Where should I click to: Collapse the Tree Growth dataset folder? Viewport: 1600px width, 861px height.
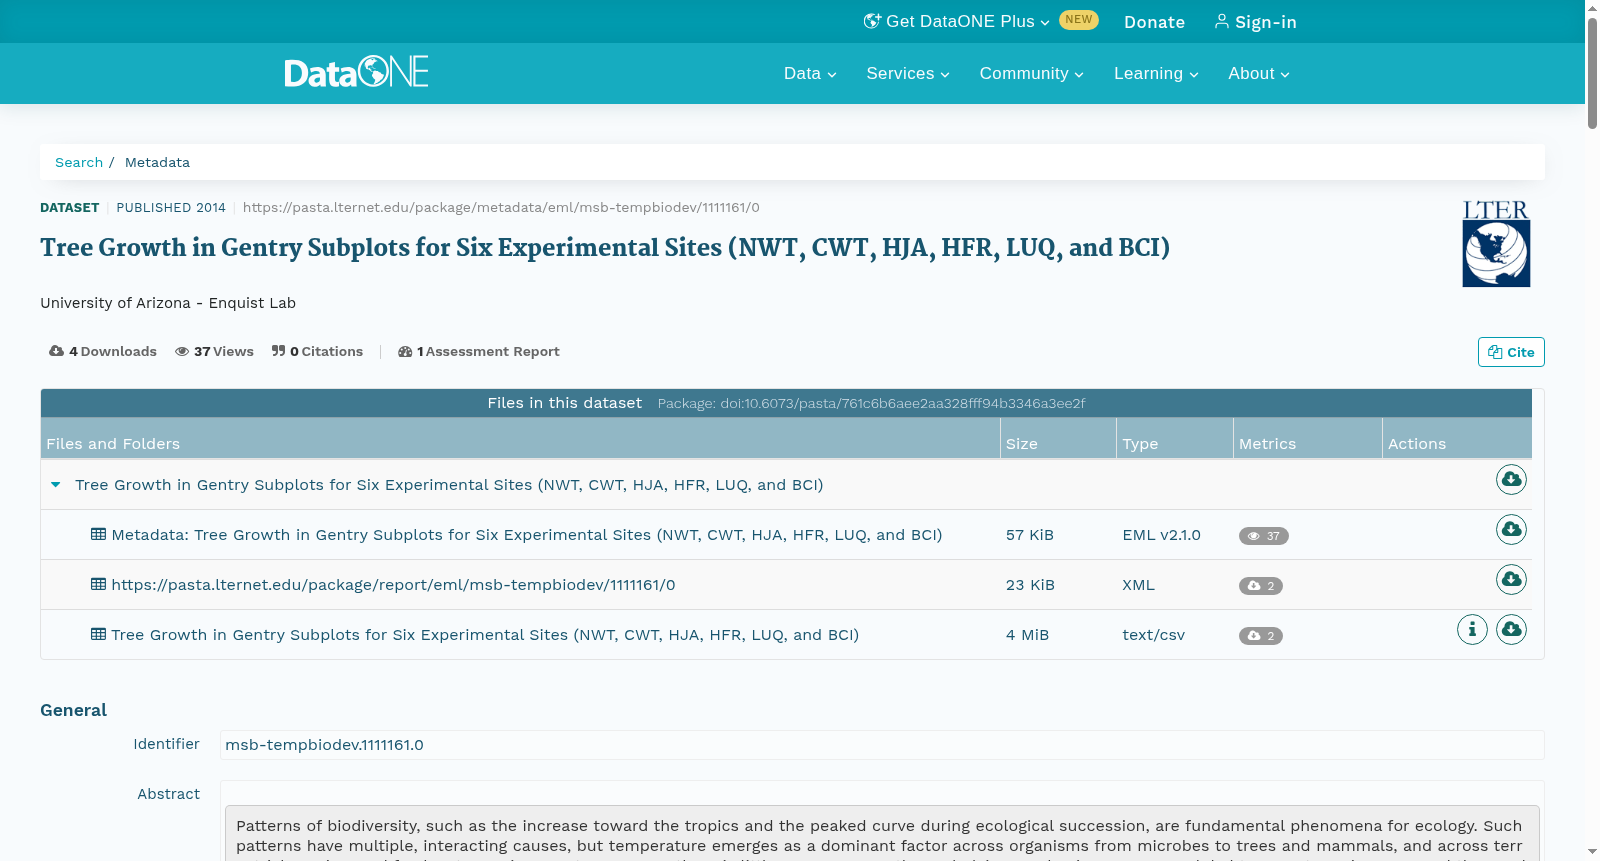pyautogui.click(x=56, y=485)
